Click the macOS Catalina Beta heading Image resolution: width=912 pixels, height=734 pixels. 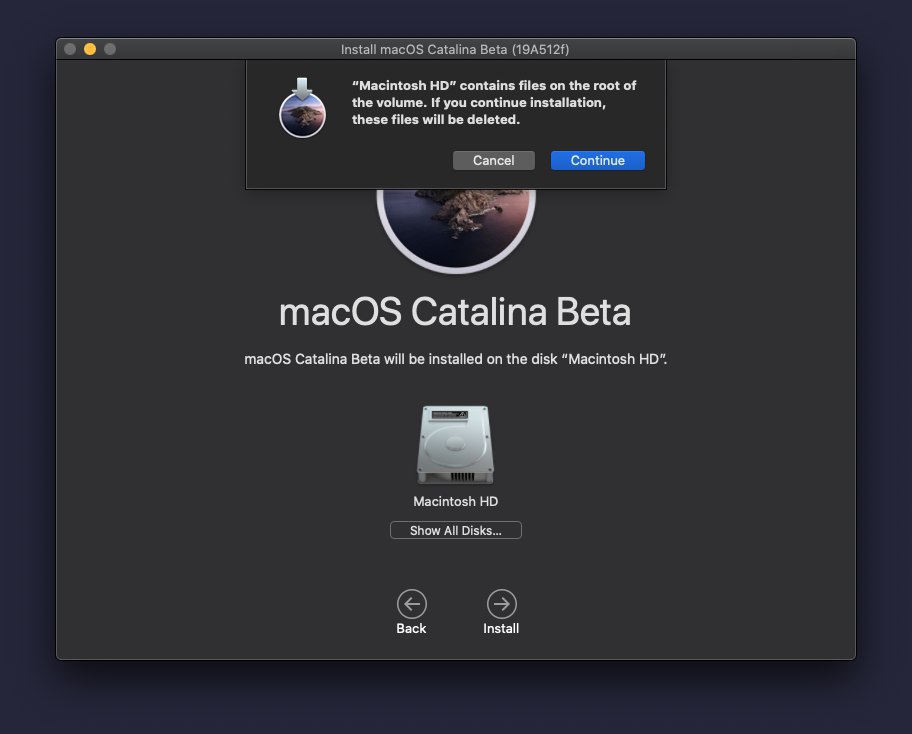coord(455,312)
